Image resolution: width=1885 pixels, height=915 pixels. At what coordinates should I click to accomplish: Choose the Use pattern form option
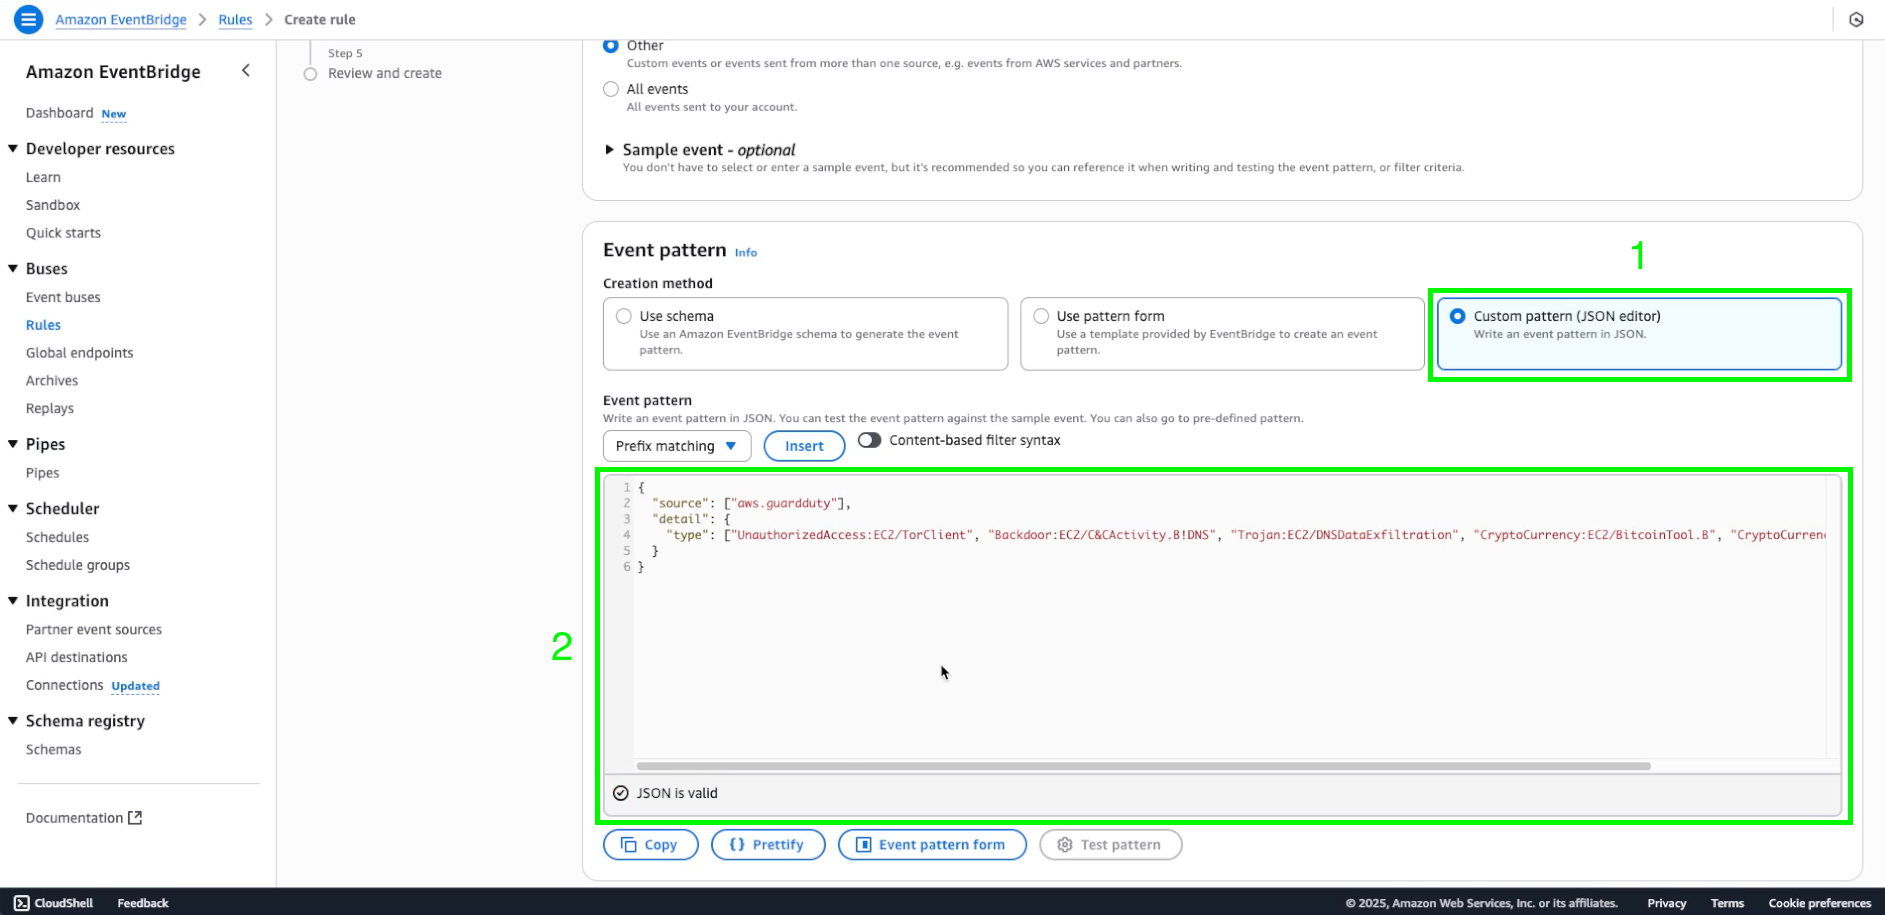click(x=1222, y=333)
